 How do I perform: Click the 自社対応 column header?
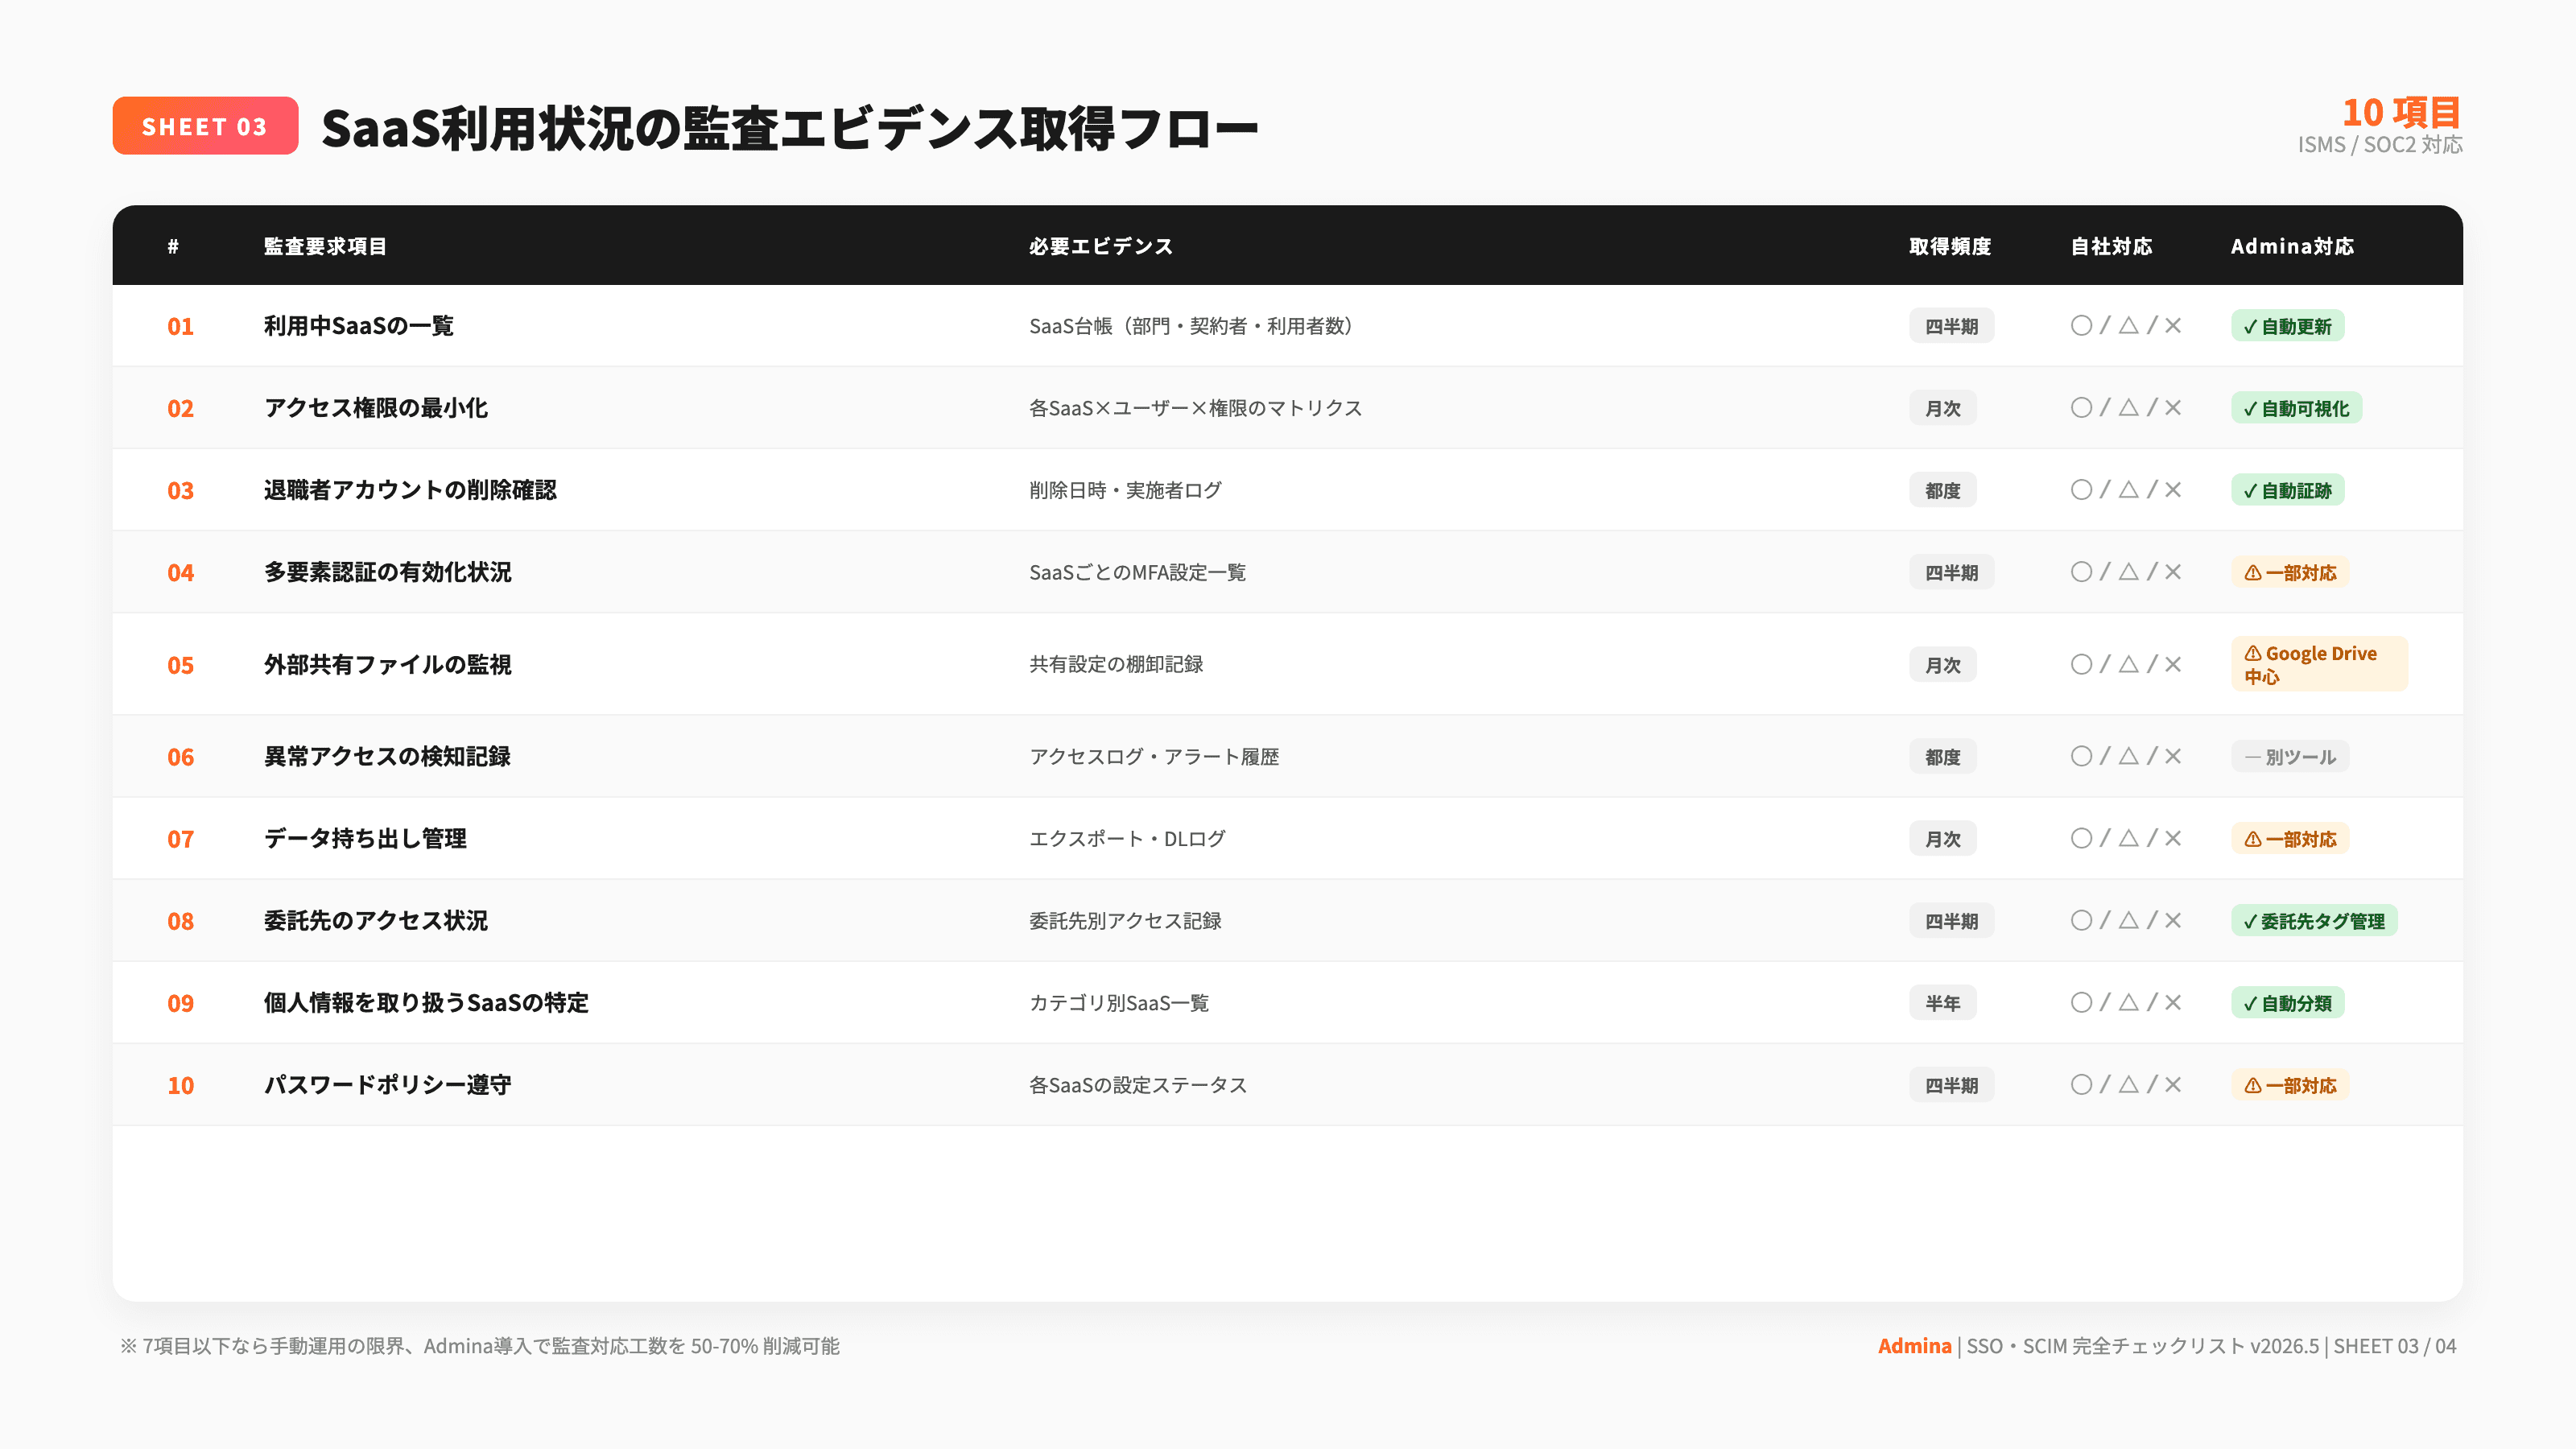(x=2111, y=246)
